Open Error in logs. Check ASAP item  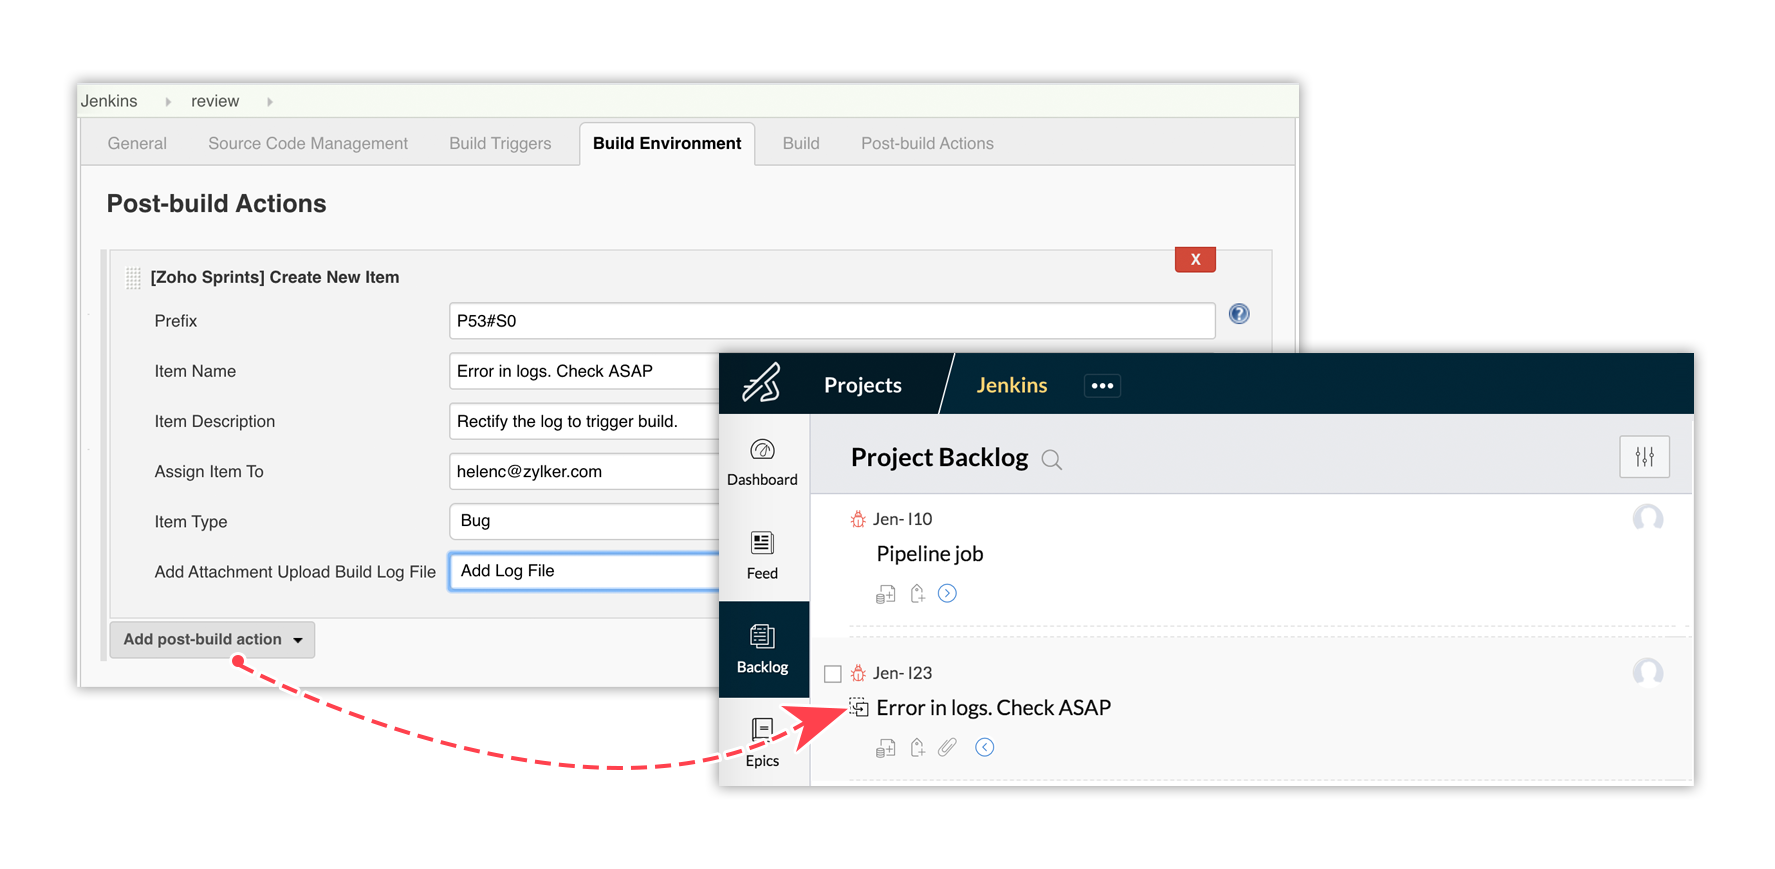coord(994,708)
